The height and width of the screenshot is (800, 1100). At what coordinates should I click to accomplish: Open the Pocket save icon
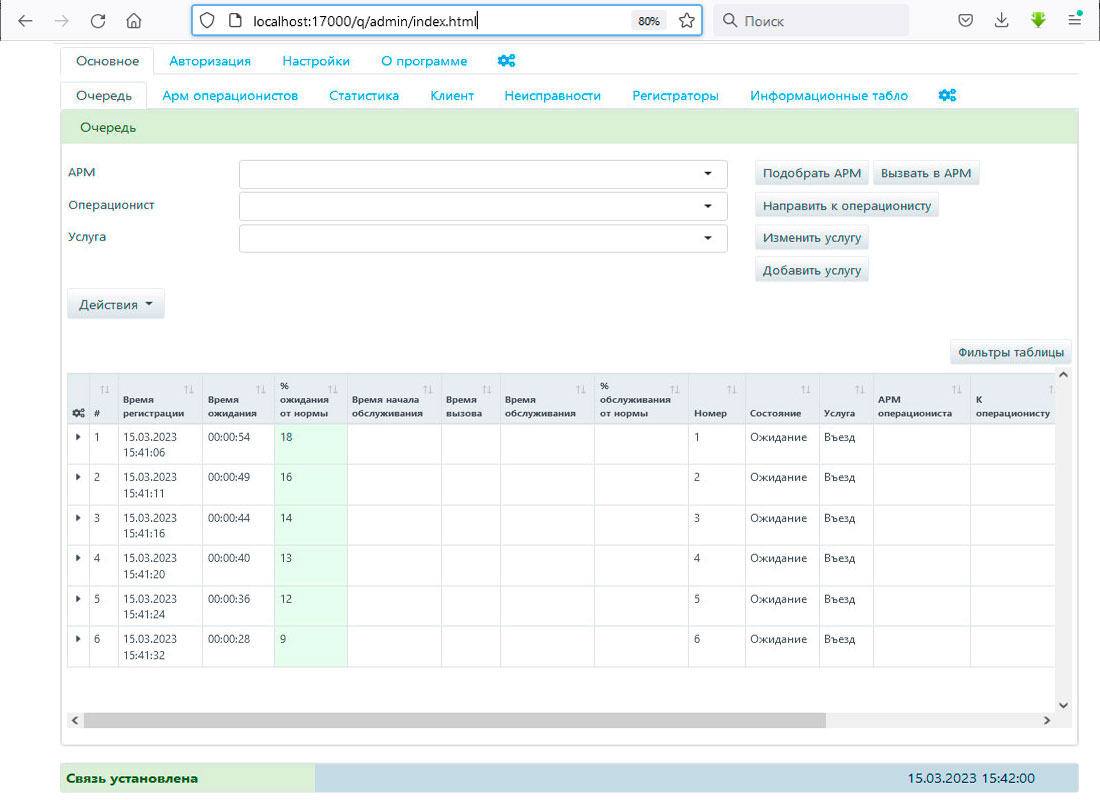tap(965, 21)
